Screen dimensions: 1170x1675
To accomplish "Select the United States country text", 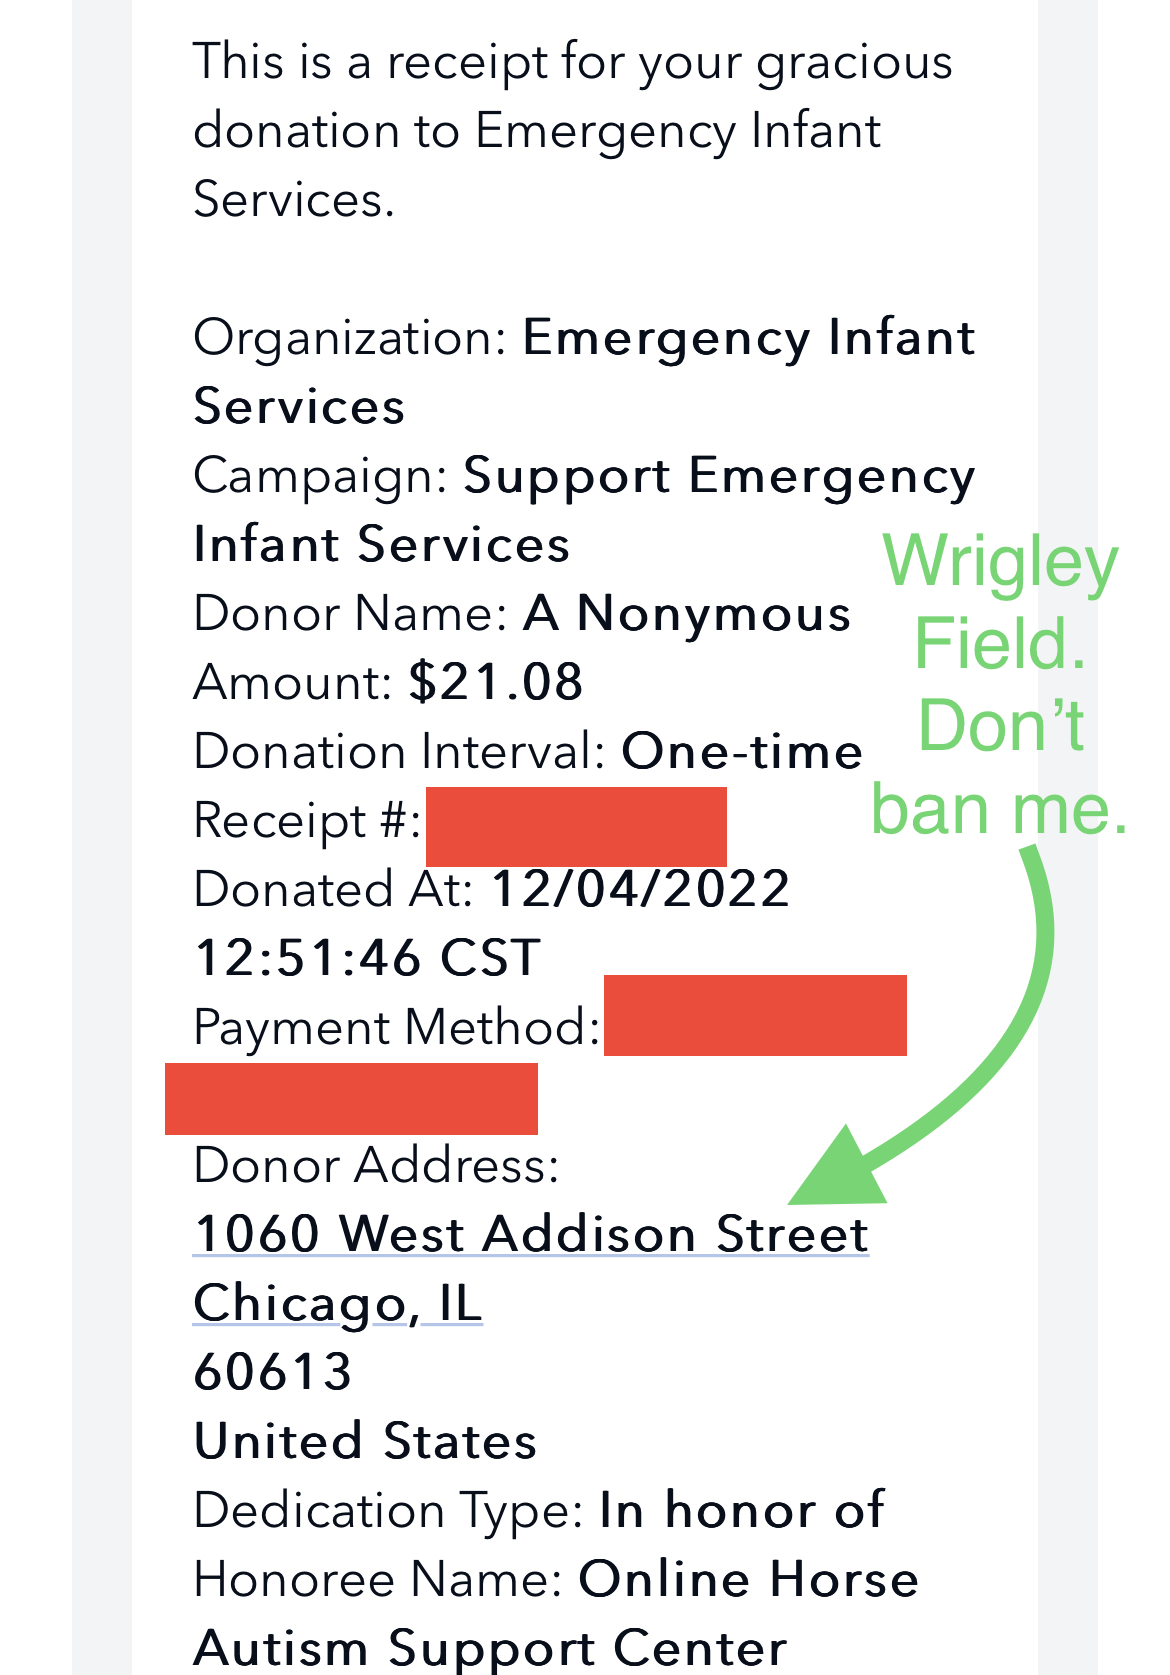I will 366,1441.
